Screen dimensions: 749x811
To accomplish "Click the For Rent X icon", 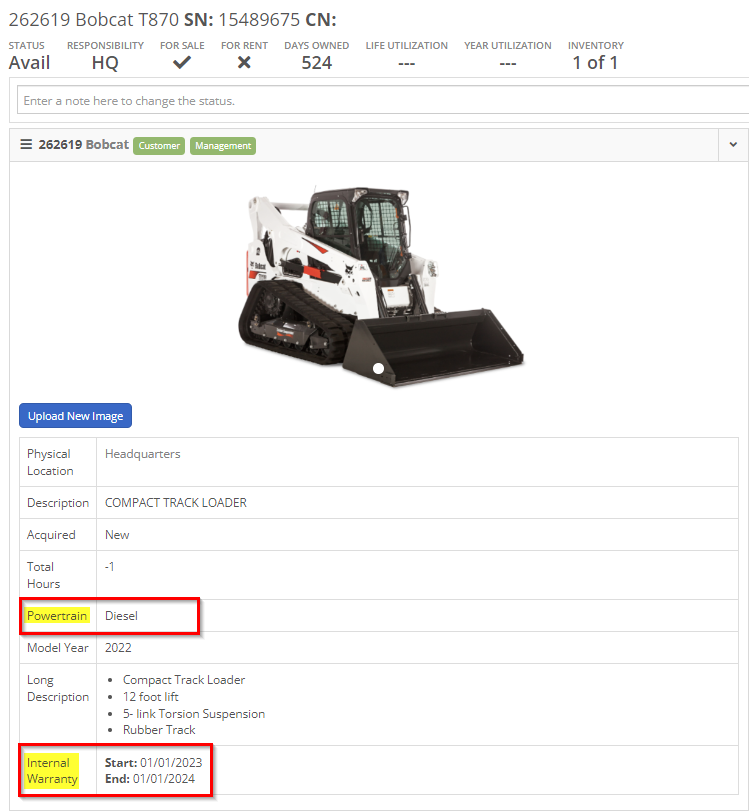I will tap(244, 63).
